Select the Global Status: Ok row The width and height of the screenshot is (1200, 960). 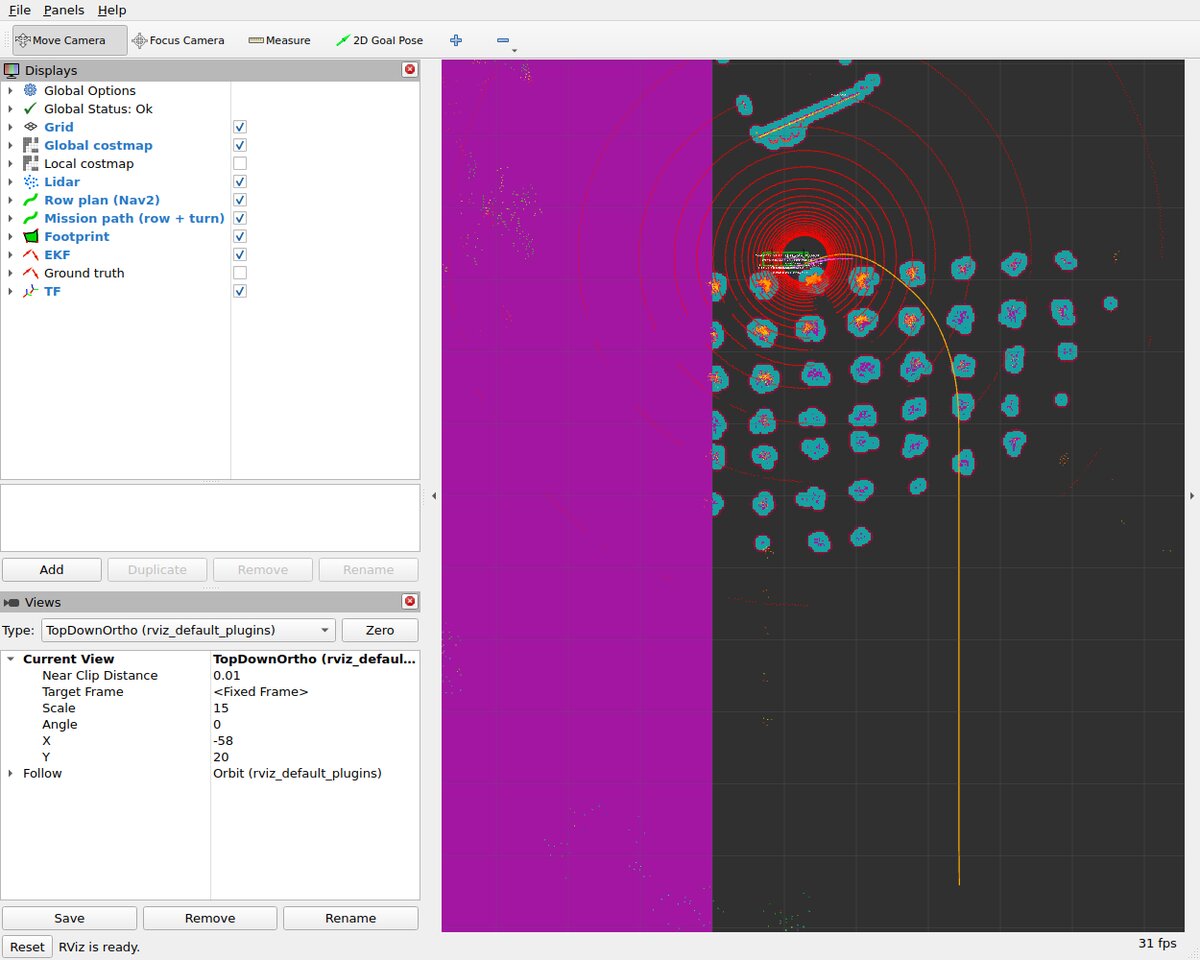(x=98, y=109)
